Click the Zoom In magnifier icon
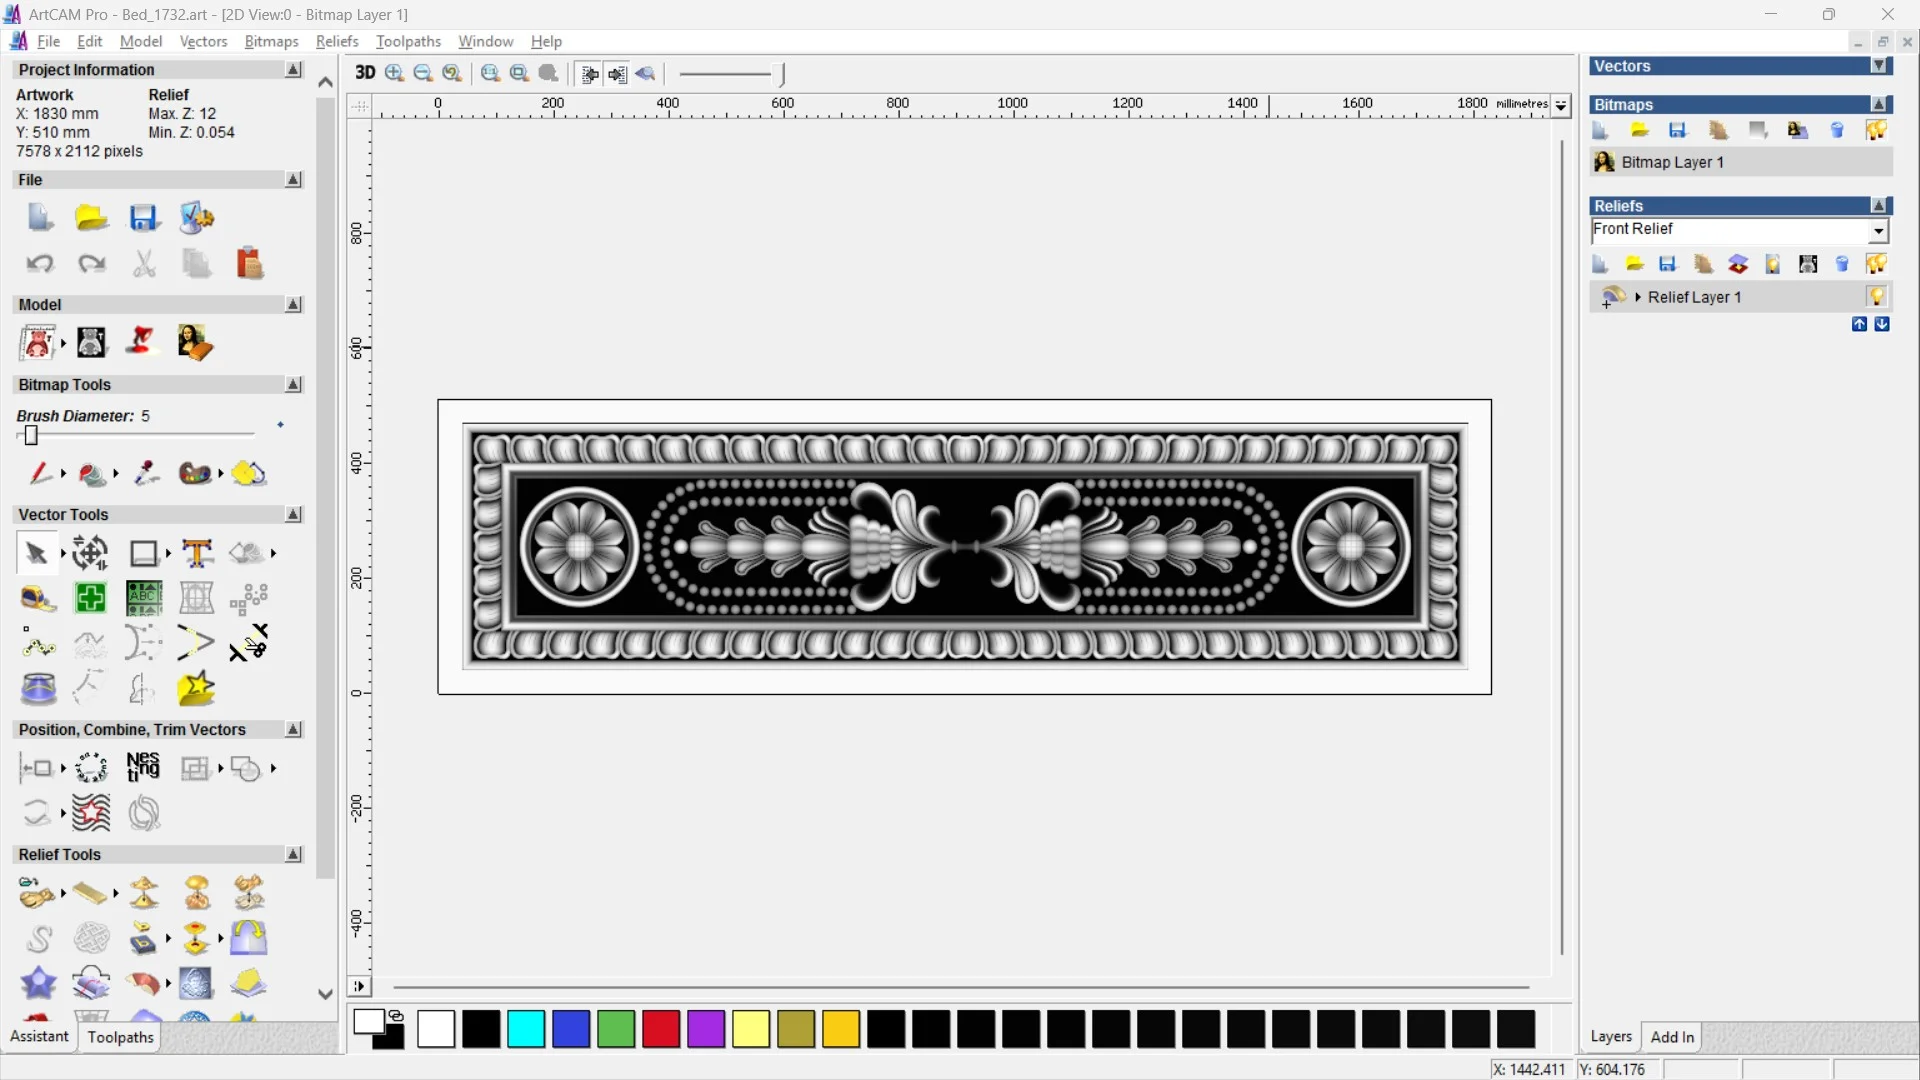 (394, 73)
